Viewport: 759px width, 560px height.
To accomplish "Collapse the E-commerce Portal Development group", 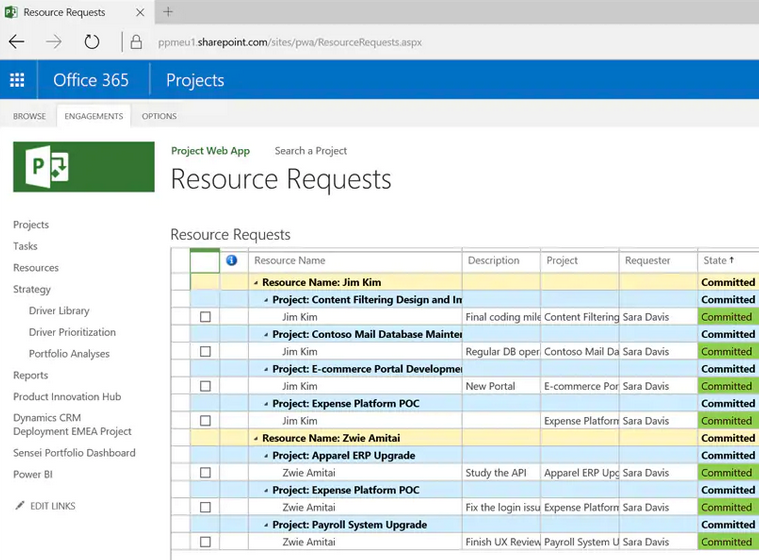I will [x=266, y=369].
